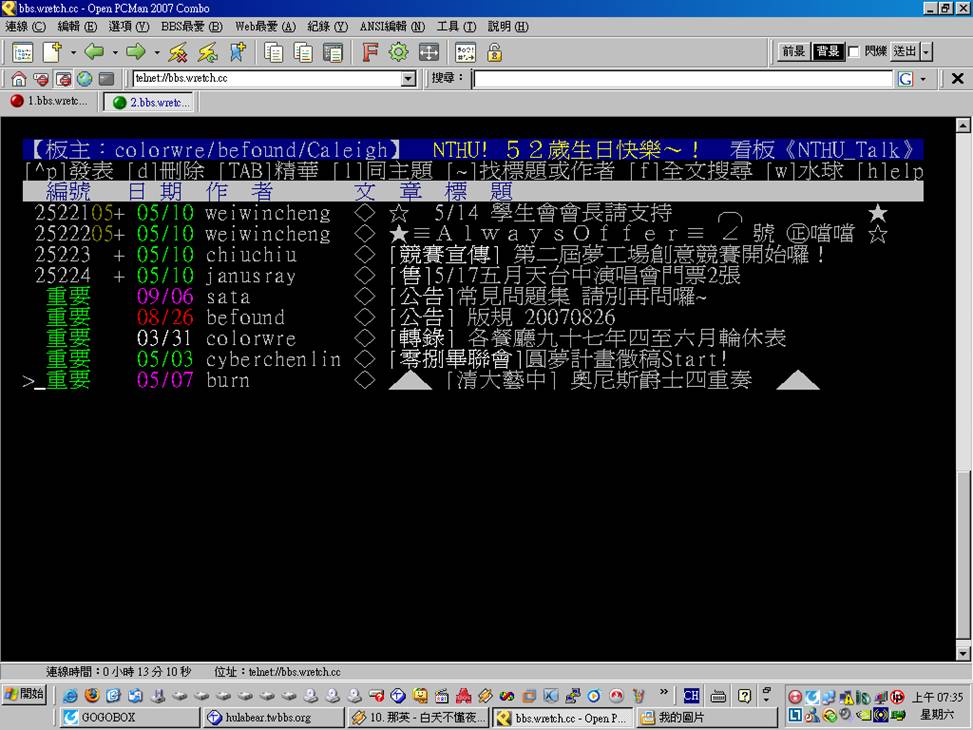The height and width of the screenshot is (730, 973).
Task: Switch to the 1.bbs.wretch tab
Action: tap(49, 102)
